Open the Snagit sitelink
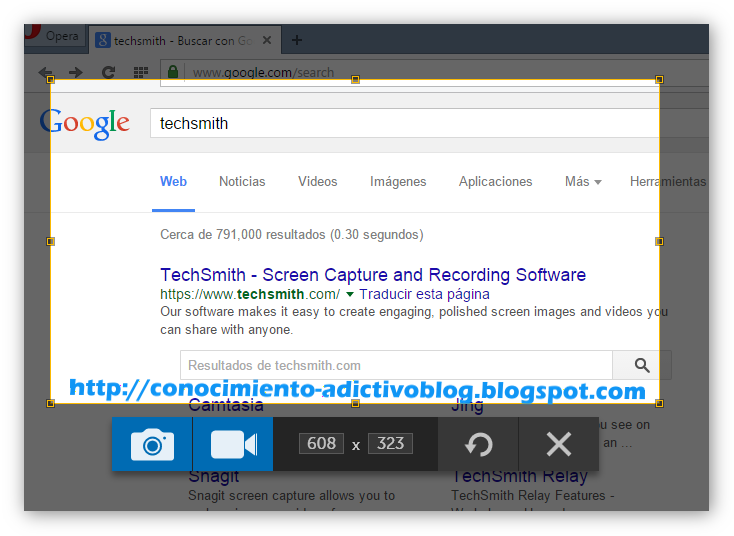 [213, 476]
